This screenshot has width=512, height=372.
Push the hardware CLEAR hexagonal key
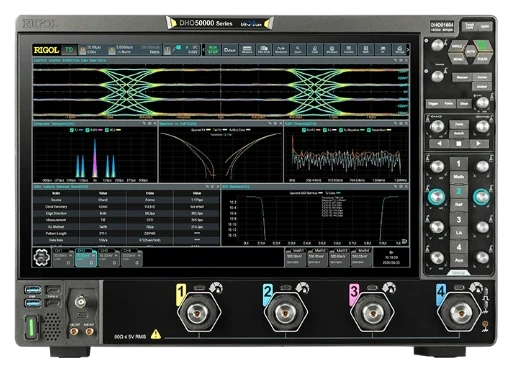click(x=482, y=59)
